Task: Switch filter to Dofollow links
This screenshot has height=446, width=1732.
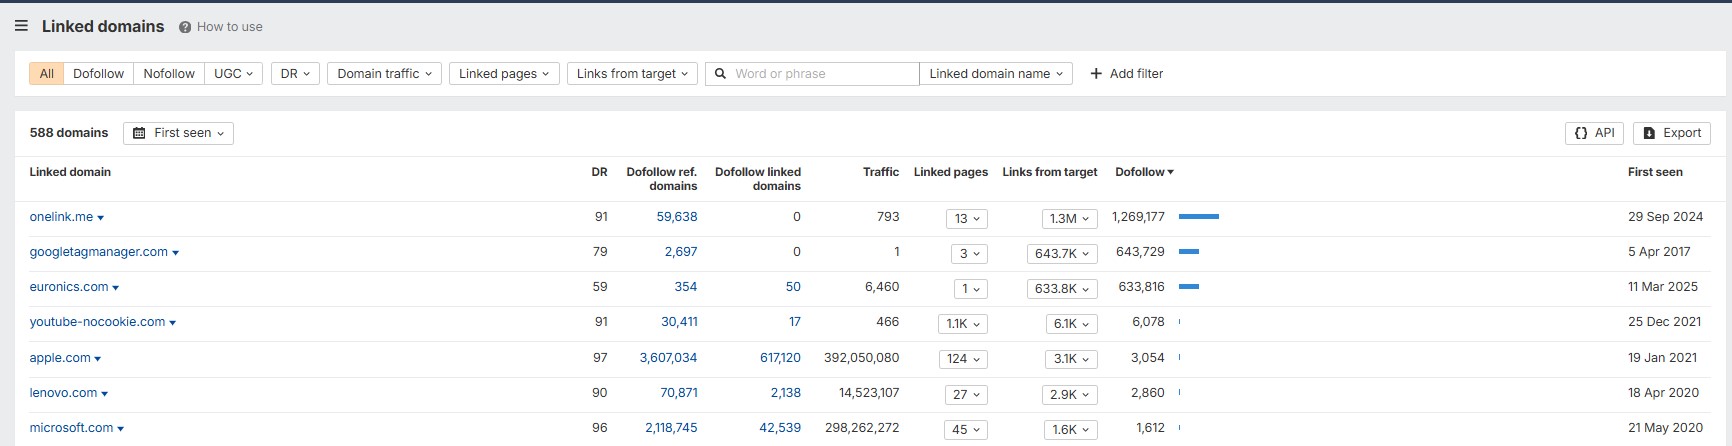Action: [98, 74]
